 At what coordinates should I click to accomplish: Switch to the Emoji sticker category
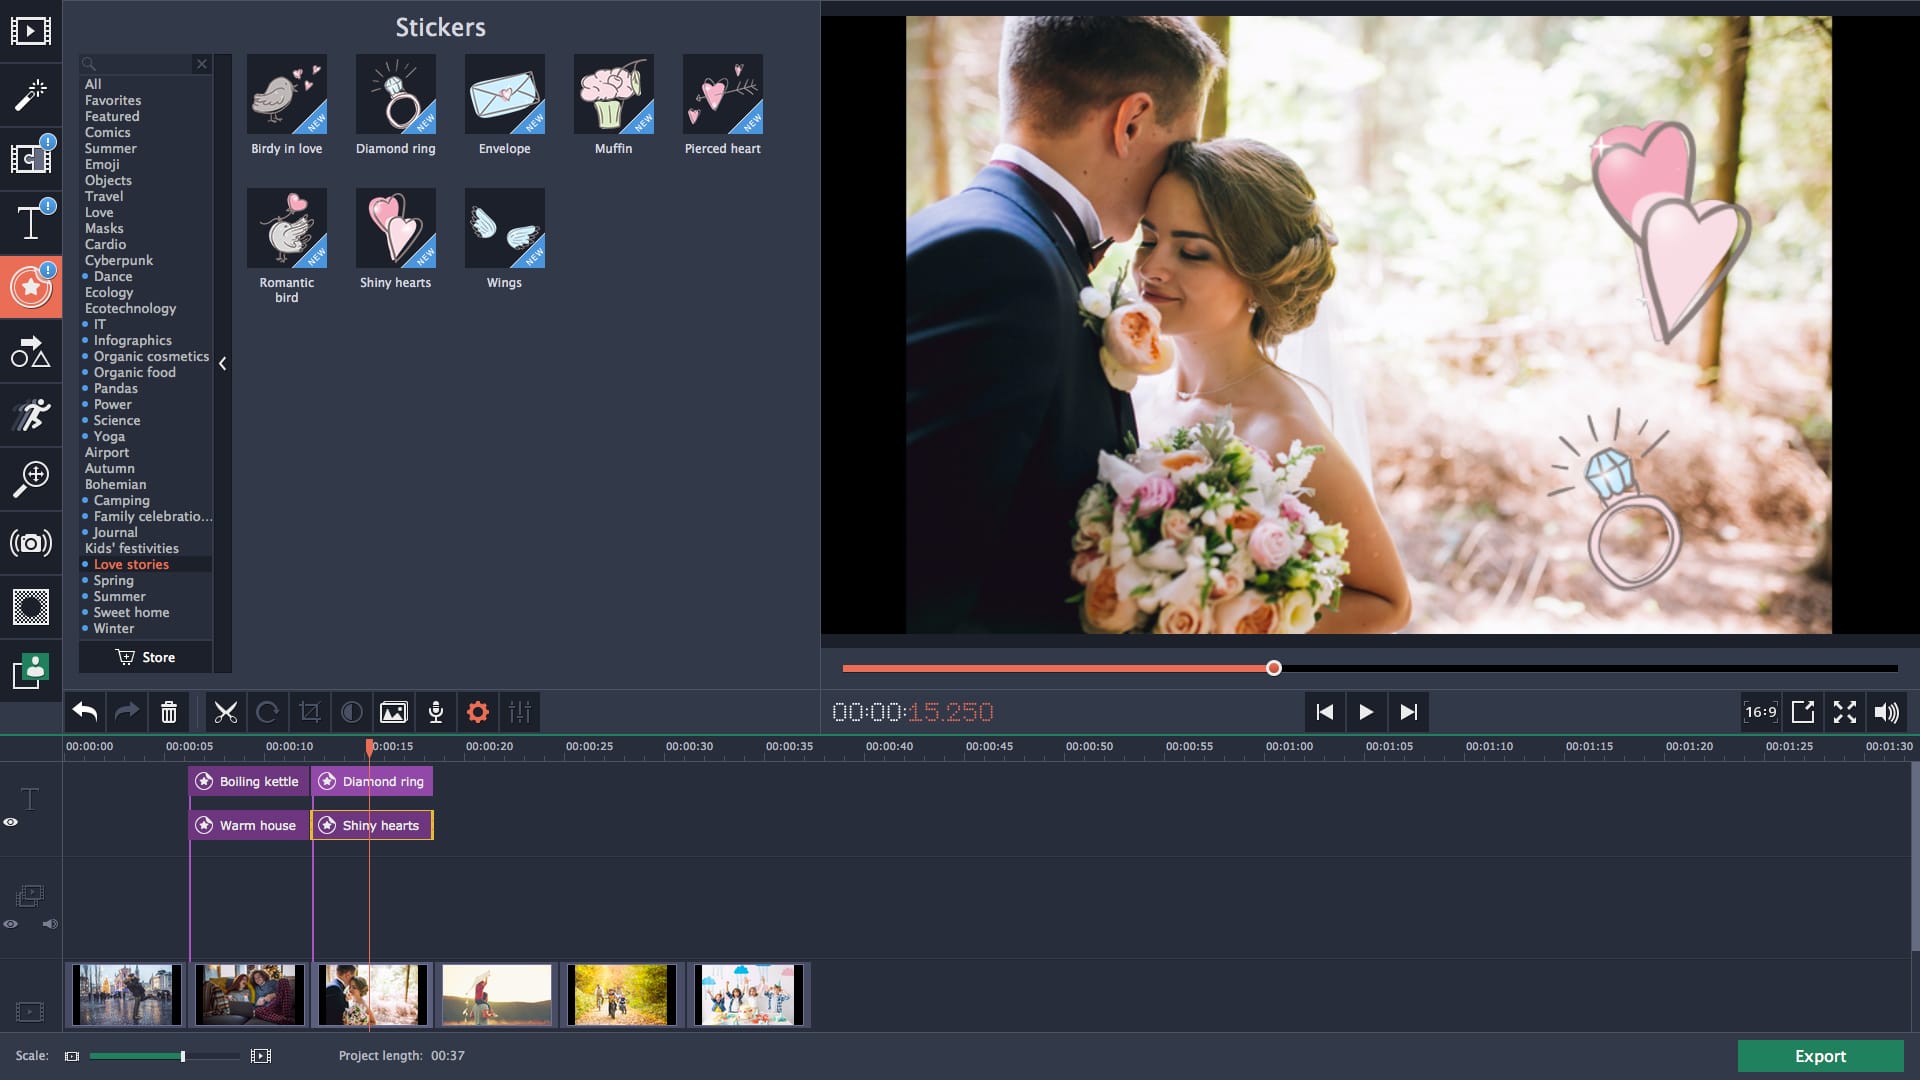click(x=104, y=164)
